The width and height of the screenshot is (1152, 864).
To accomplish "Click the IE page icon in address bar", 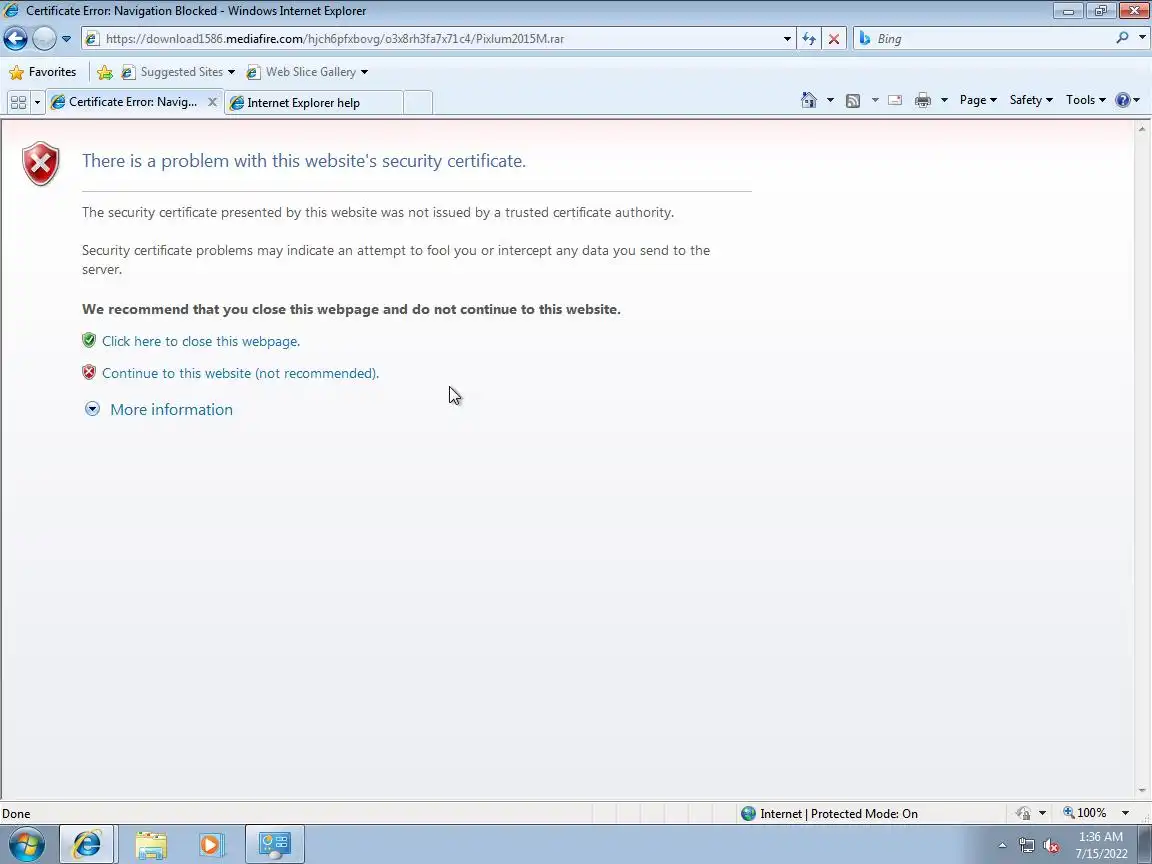I will click(93, 39).
